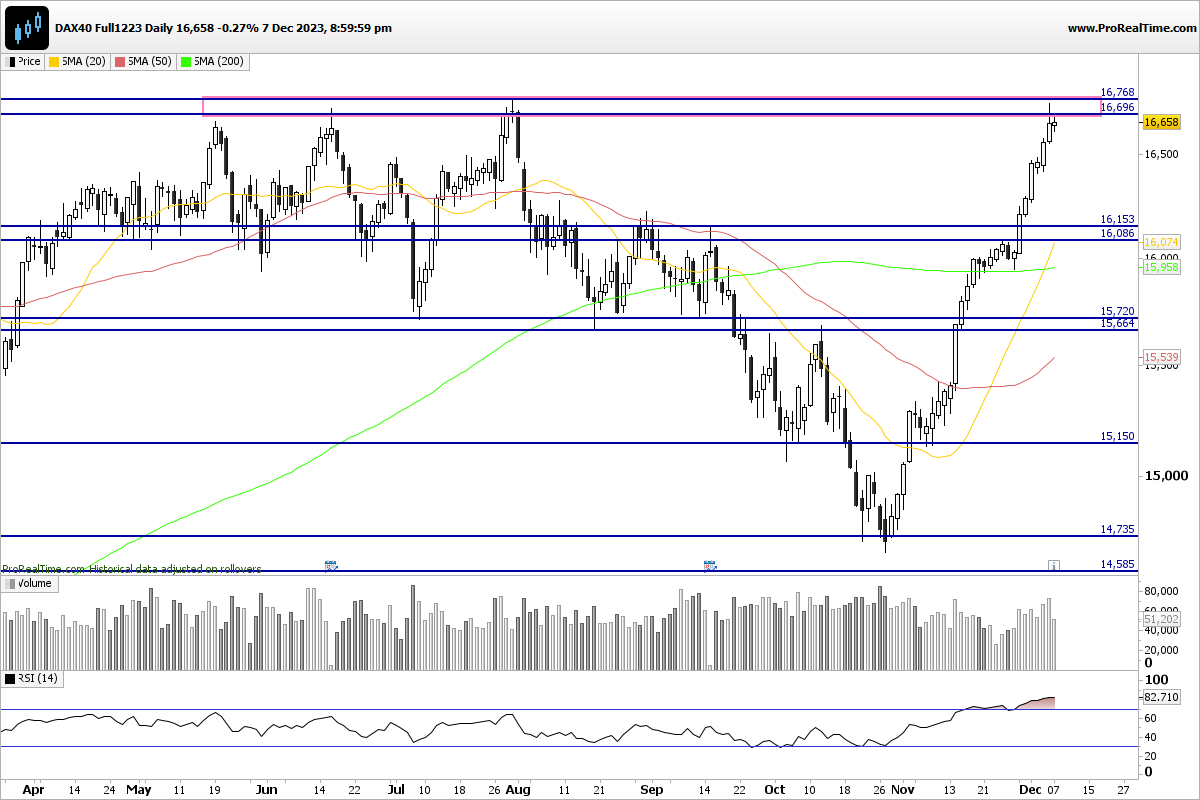Click the 15,720 level label
1200x800 pixels.
(1117, 311)
